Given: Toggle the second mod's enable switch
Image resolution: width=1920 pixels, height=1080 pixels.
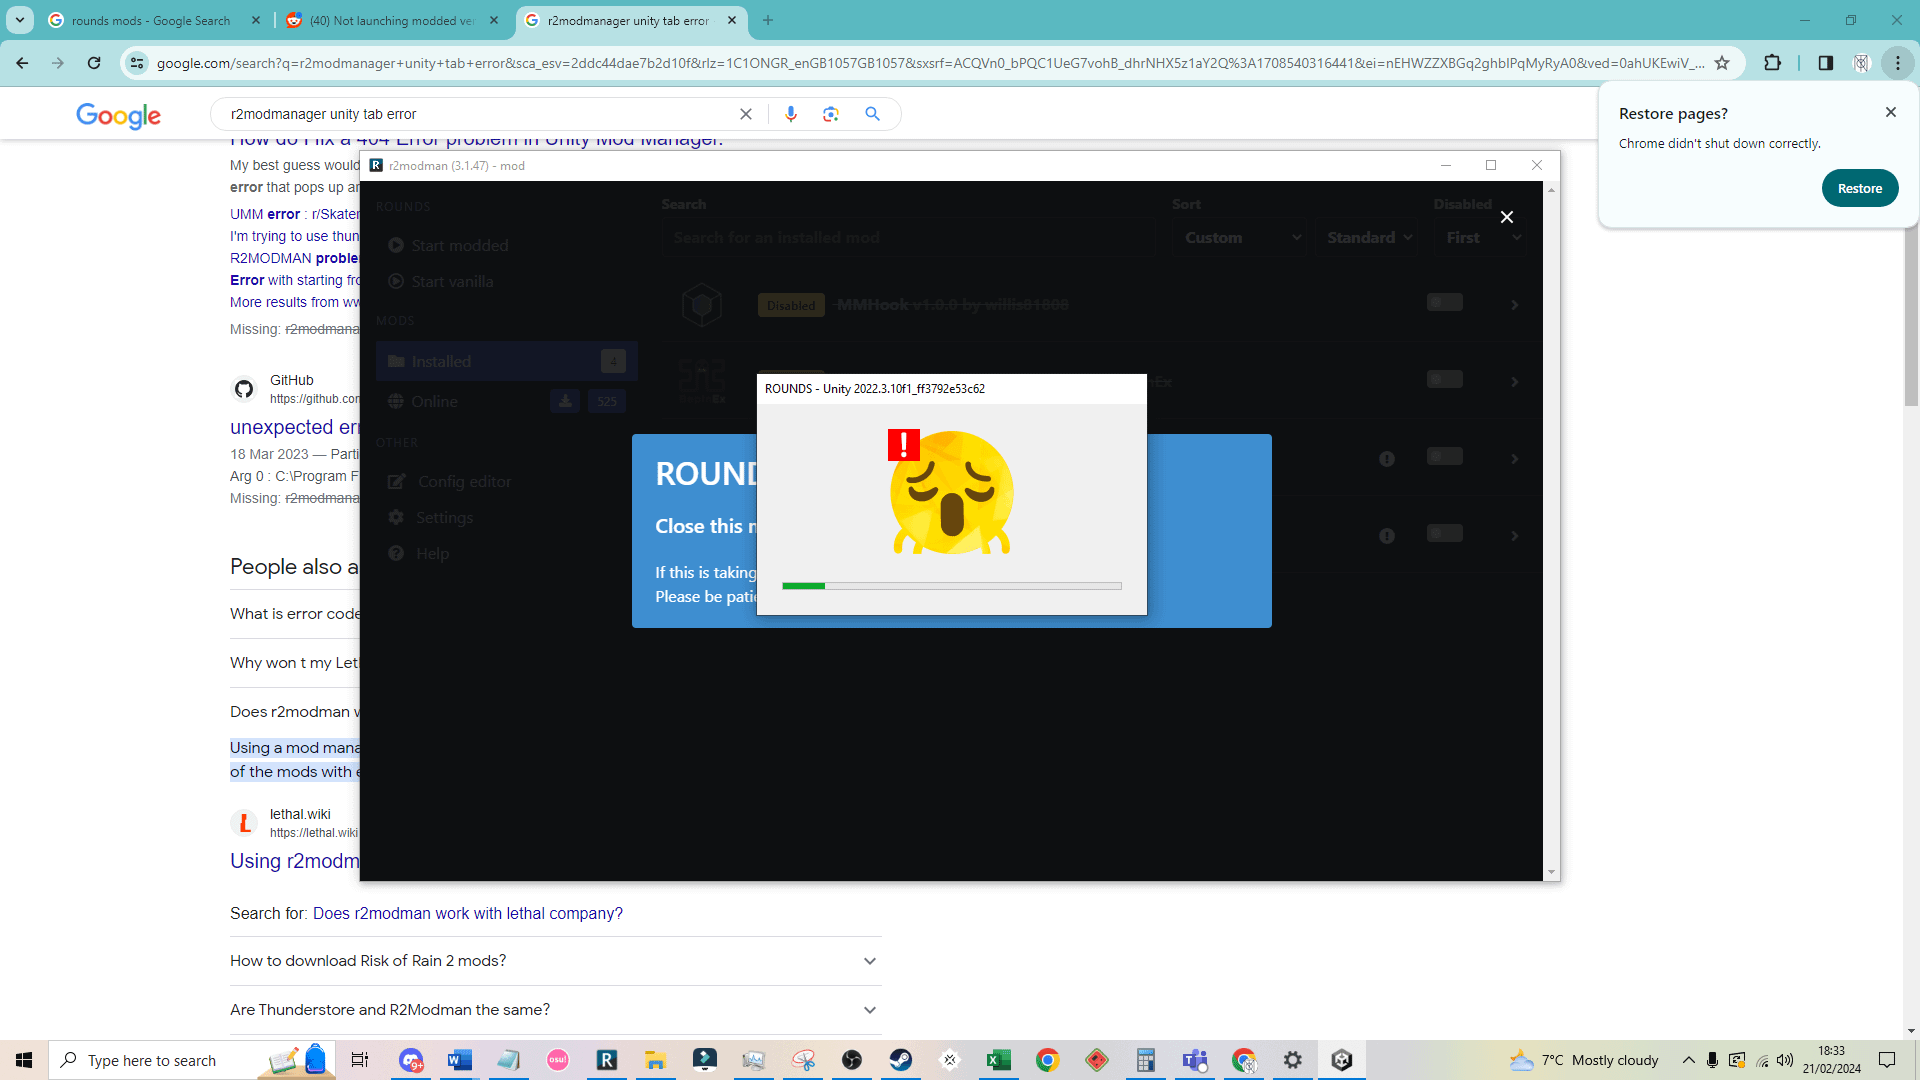Looking at the screenshot, I should [x=1444, y=379].
